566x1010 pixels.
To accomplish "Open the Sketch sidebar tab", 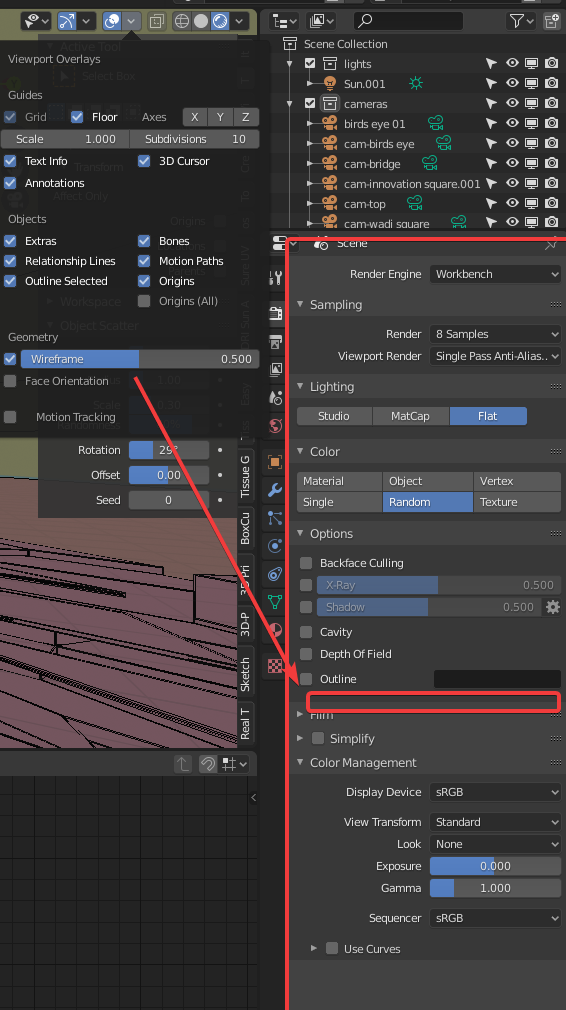I will (245, 674).
